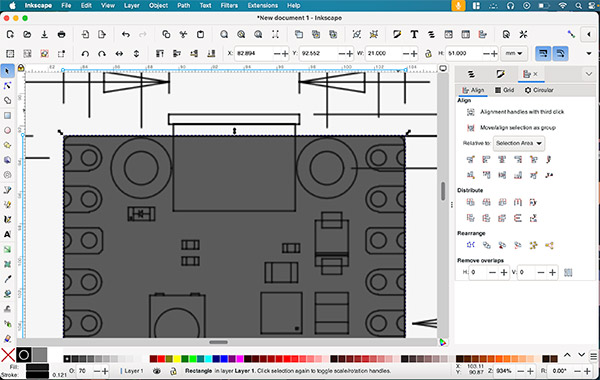Expand the tool controls overflow arrow
Screen dimensions: 600x380
click(589, 54)
